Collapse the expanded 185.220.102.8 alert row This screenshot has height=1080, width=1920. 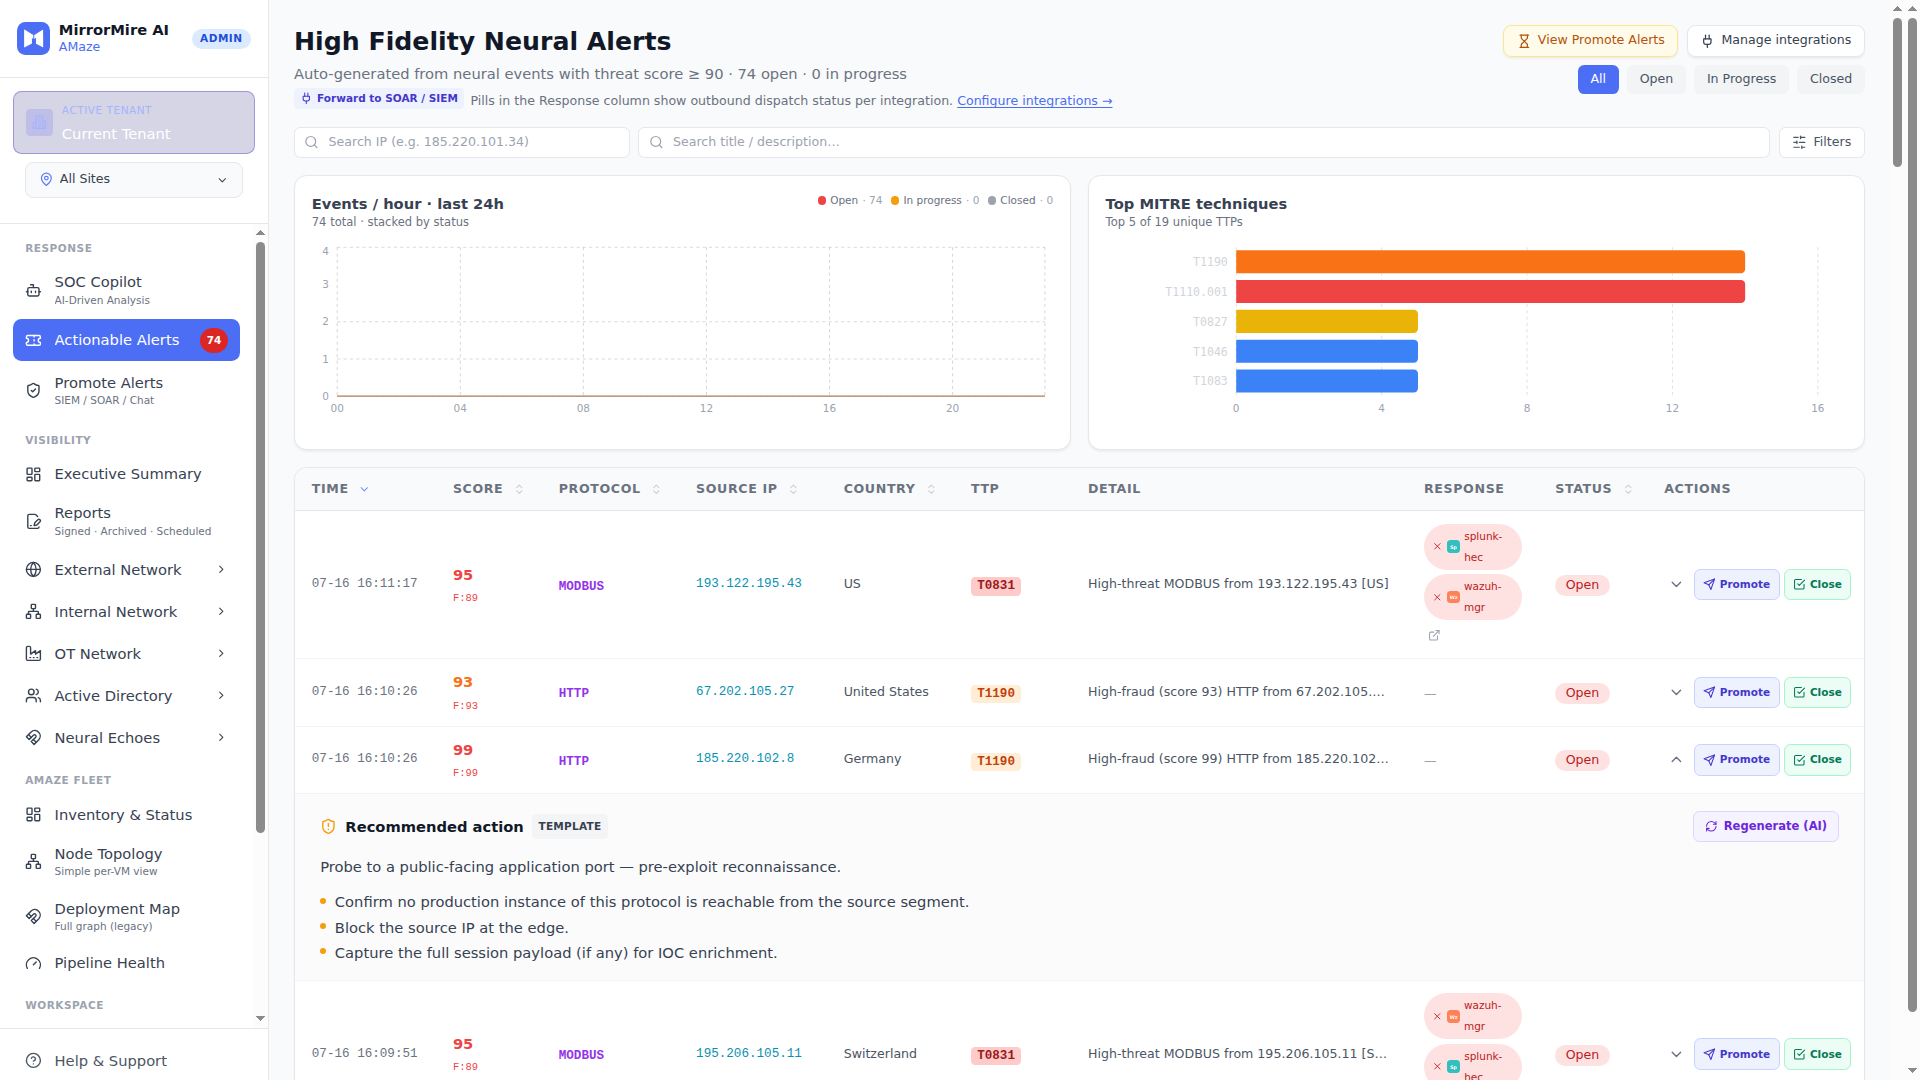pos(1676,760)
